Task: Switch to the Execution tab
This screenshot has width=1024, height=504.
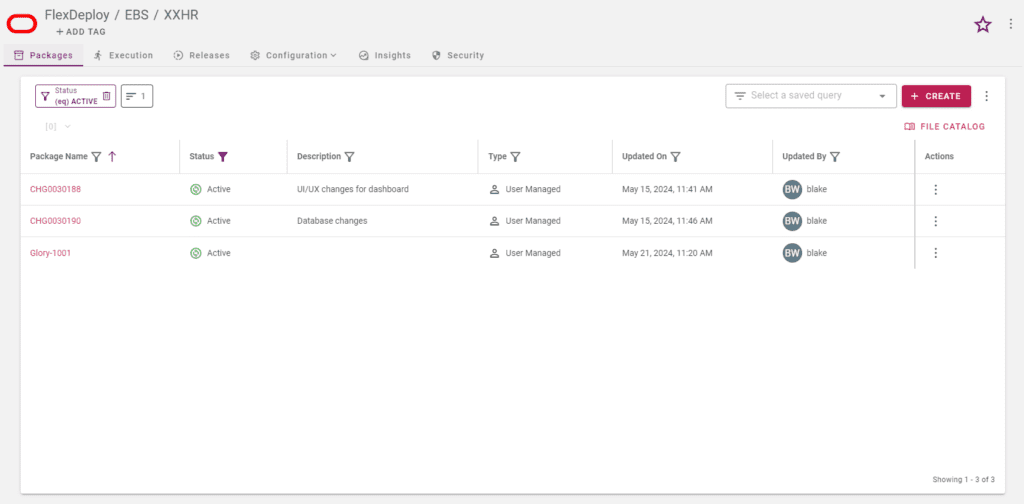Action: [x=123, y=55]
